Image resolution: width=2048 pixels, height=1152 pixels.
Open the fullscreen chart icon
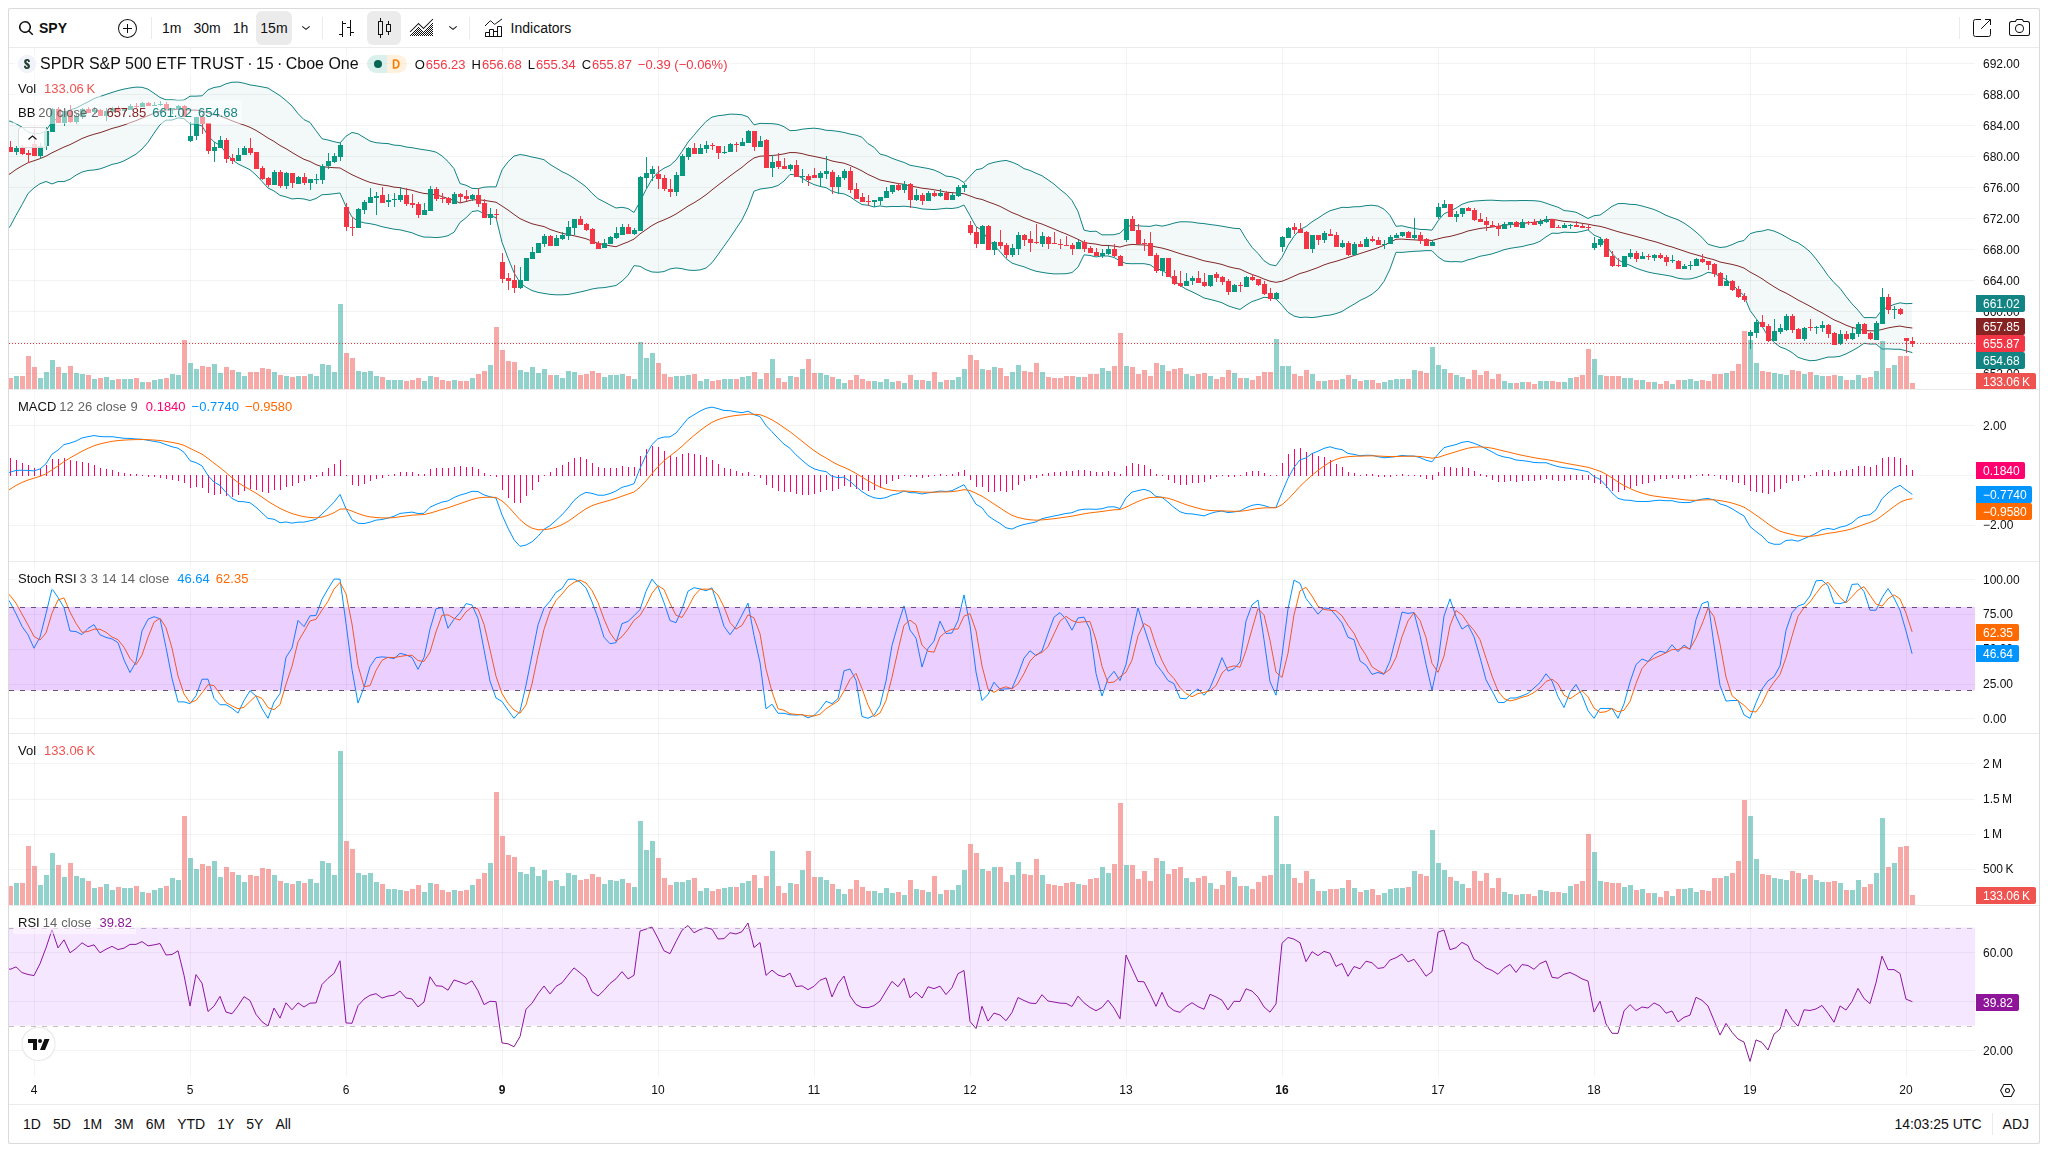(1981, 28)
